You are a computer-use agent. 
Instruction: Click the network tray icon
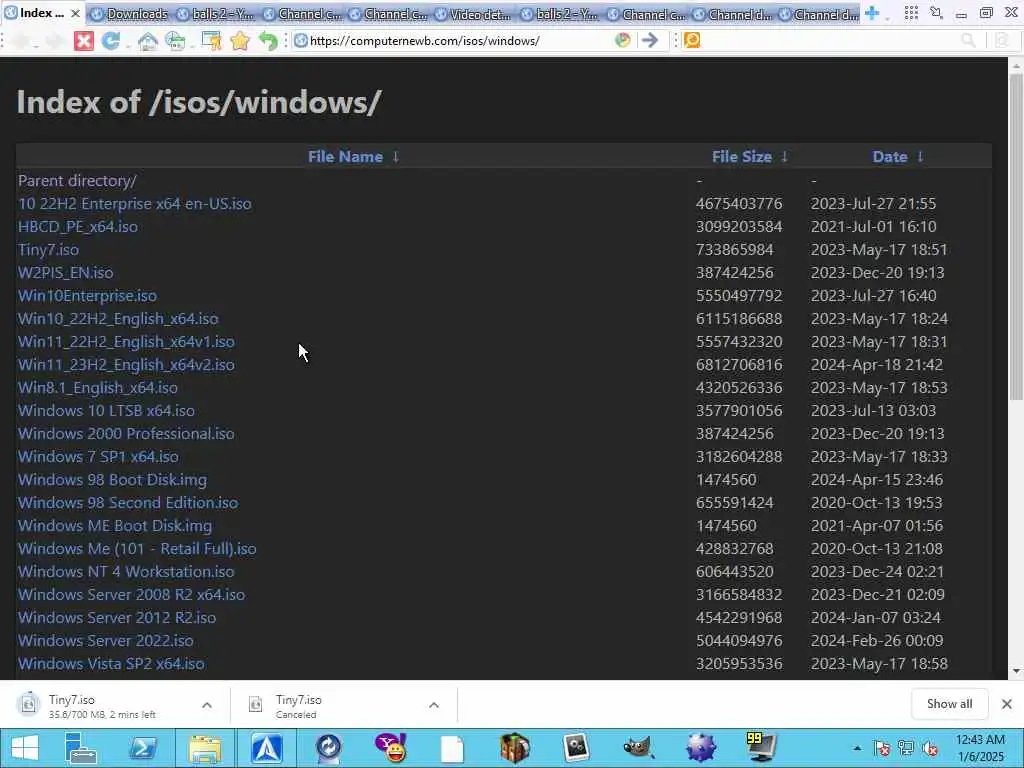(906, 748)
